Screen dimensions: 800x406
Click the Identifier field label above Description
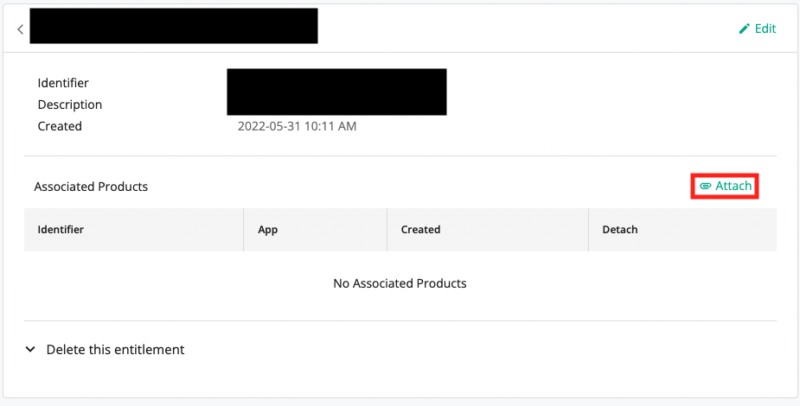(64, 83)
